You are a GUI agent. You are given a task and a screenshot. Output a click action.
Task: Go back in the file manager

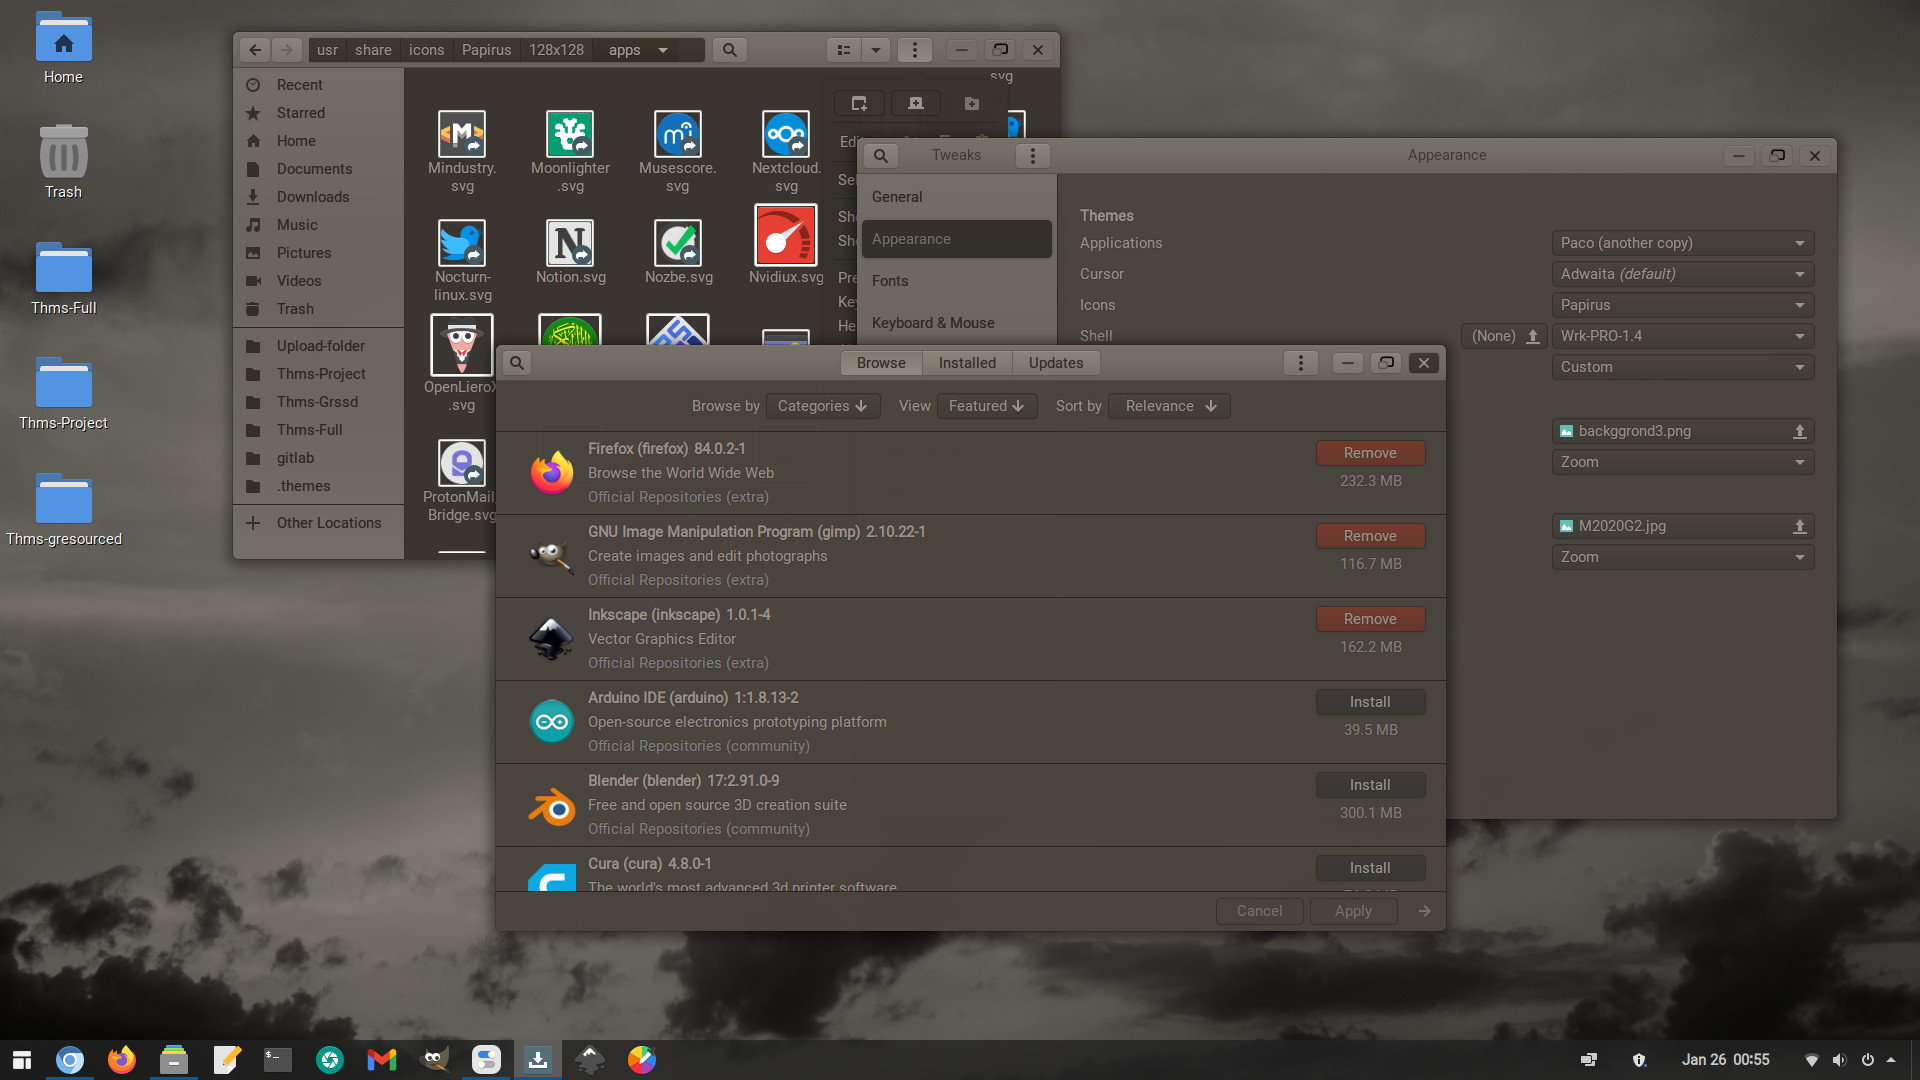click(x=255, y=50)
